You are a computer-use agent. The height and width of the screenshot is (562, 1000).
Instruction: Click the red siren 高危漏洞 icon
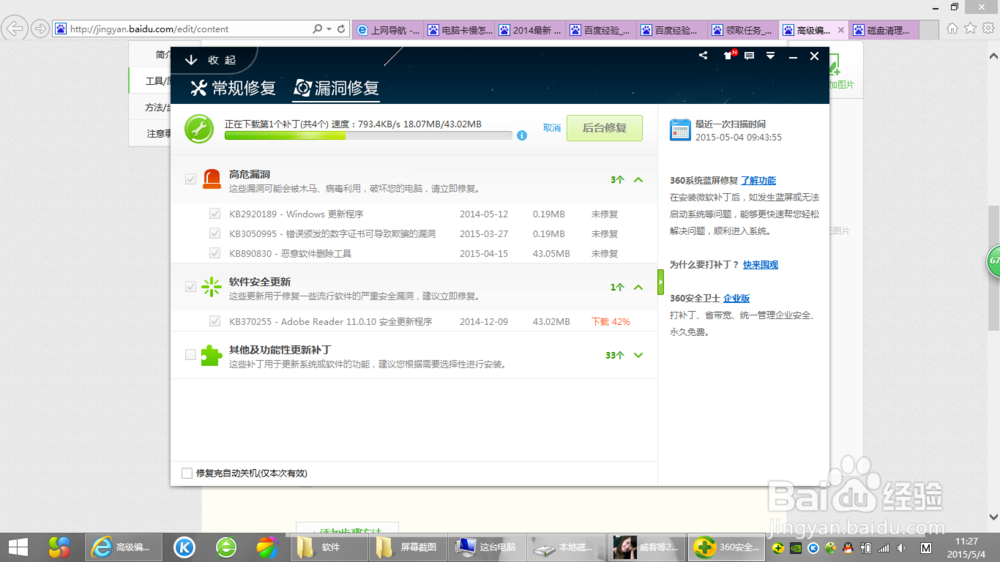[211, 179]
